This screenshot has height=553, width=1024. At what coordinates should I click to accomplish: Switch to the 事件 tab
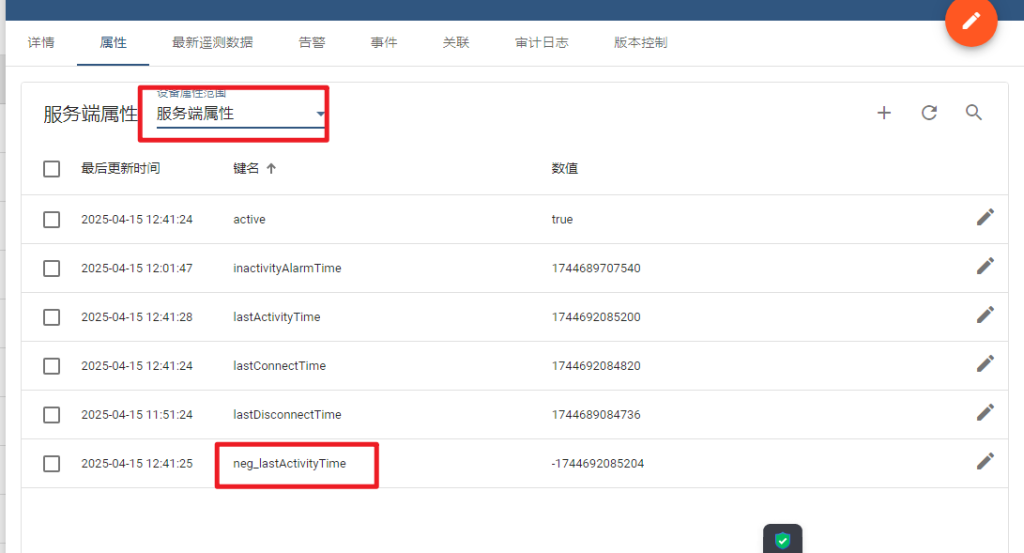383,42
